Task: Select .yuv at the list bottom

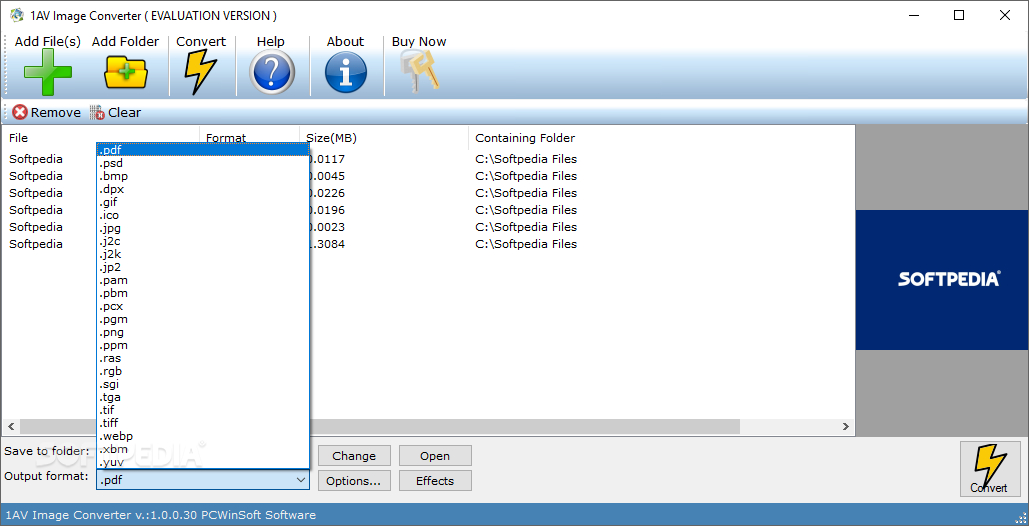Action: click(x=203, y=462)
